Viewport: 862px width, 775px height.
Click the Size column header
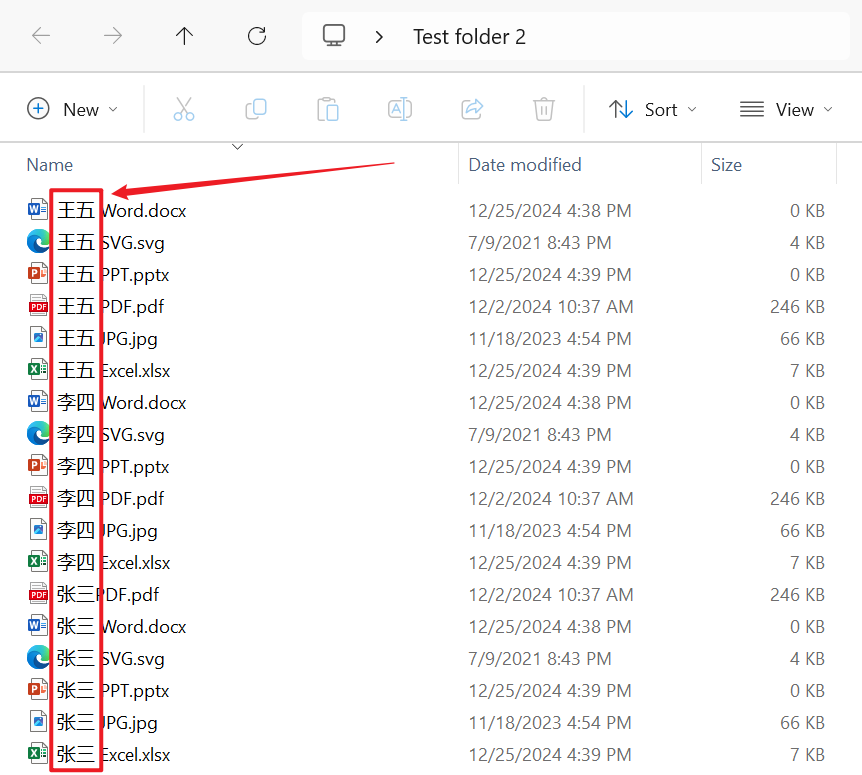coord(726,165)
